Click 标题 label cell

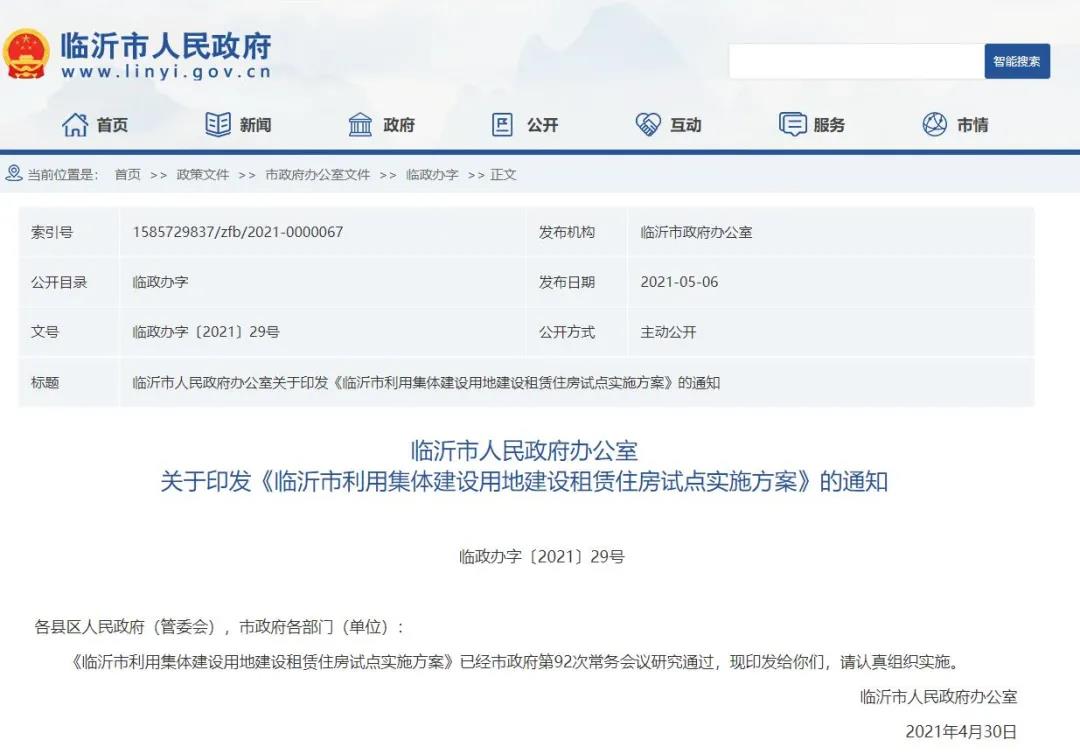(x=68, y=382)
